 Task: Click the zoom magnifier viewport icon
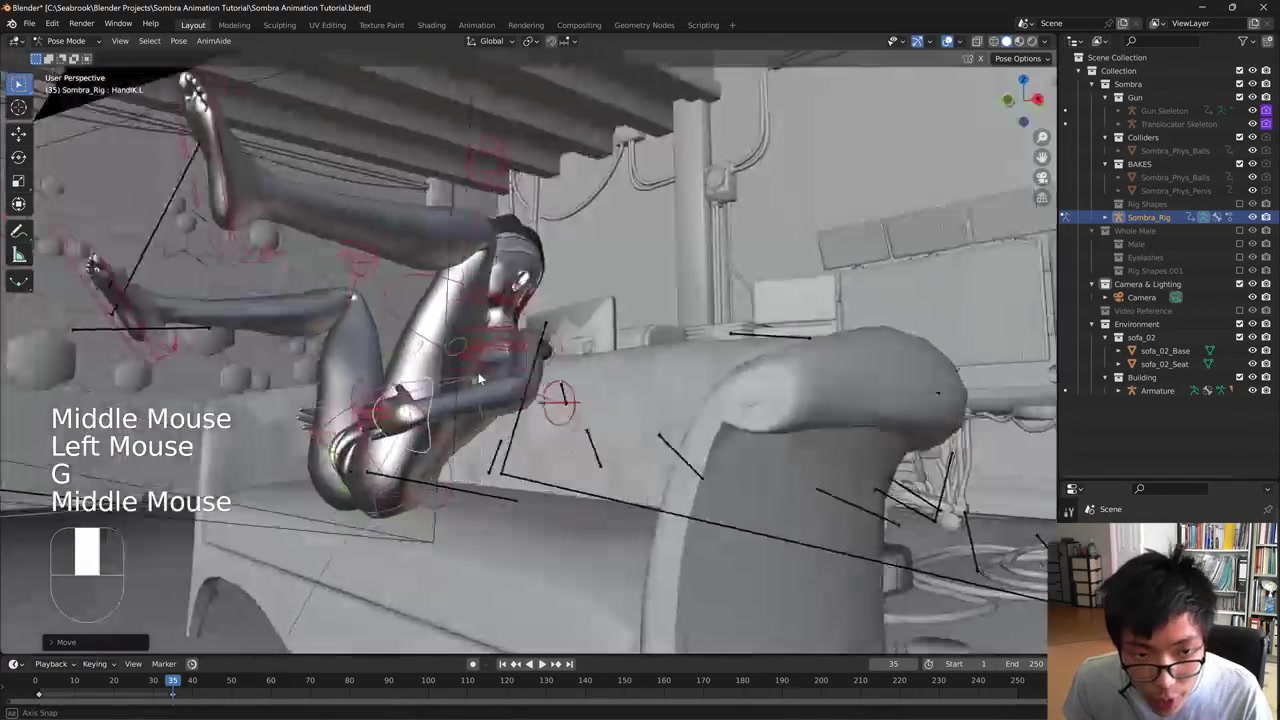point(1042,137)
